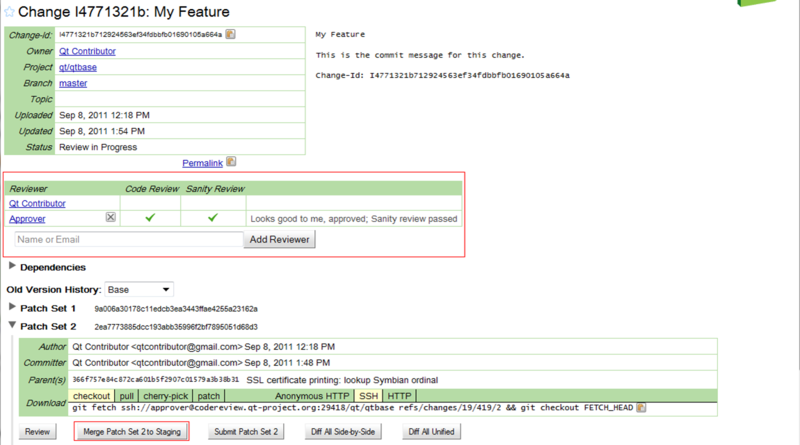The height and width of the screenshot is (445, 800).
Task: Expand Patch Set 1 details
Action: 13,307
